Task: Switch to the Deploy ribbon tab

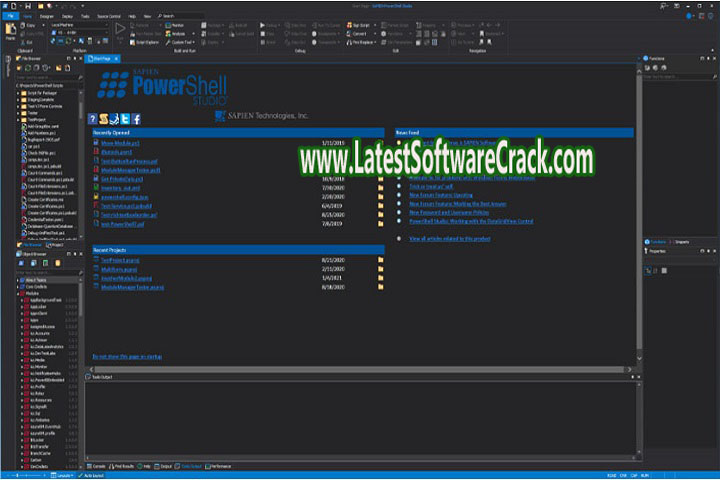Action: click(68, 16)
